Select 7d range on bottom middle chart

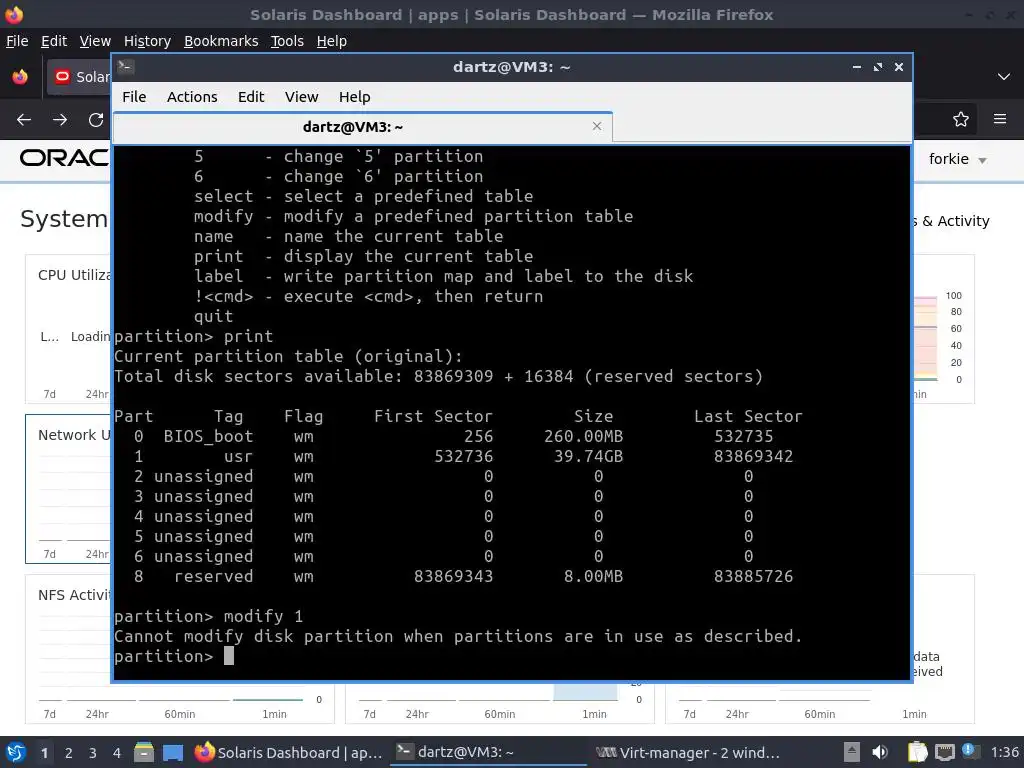pyautogui.click(x=370, y=714)
